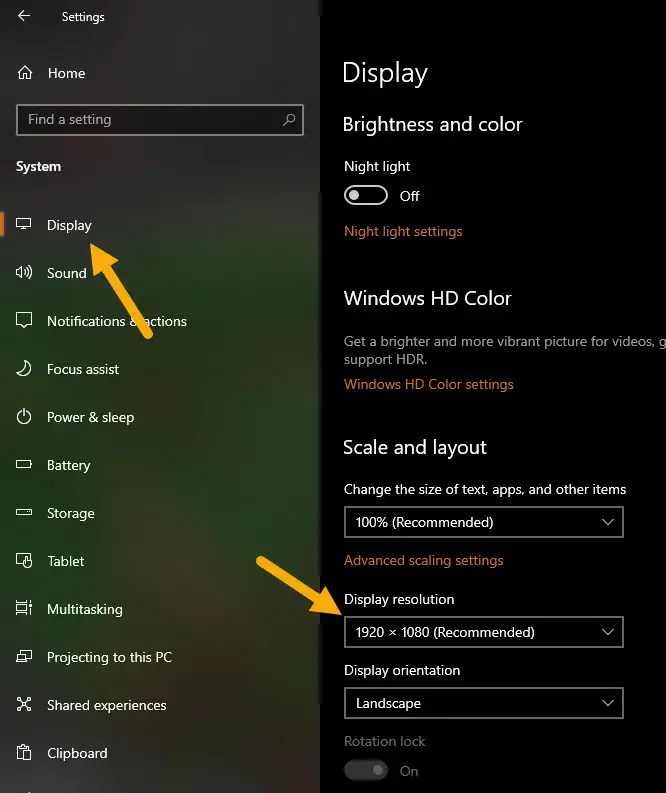
Task: Open Advanced scaling settings link
Action: pyautogui.click(x=424, y=560)
